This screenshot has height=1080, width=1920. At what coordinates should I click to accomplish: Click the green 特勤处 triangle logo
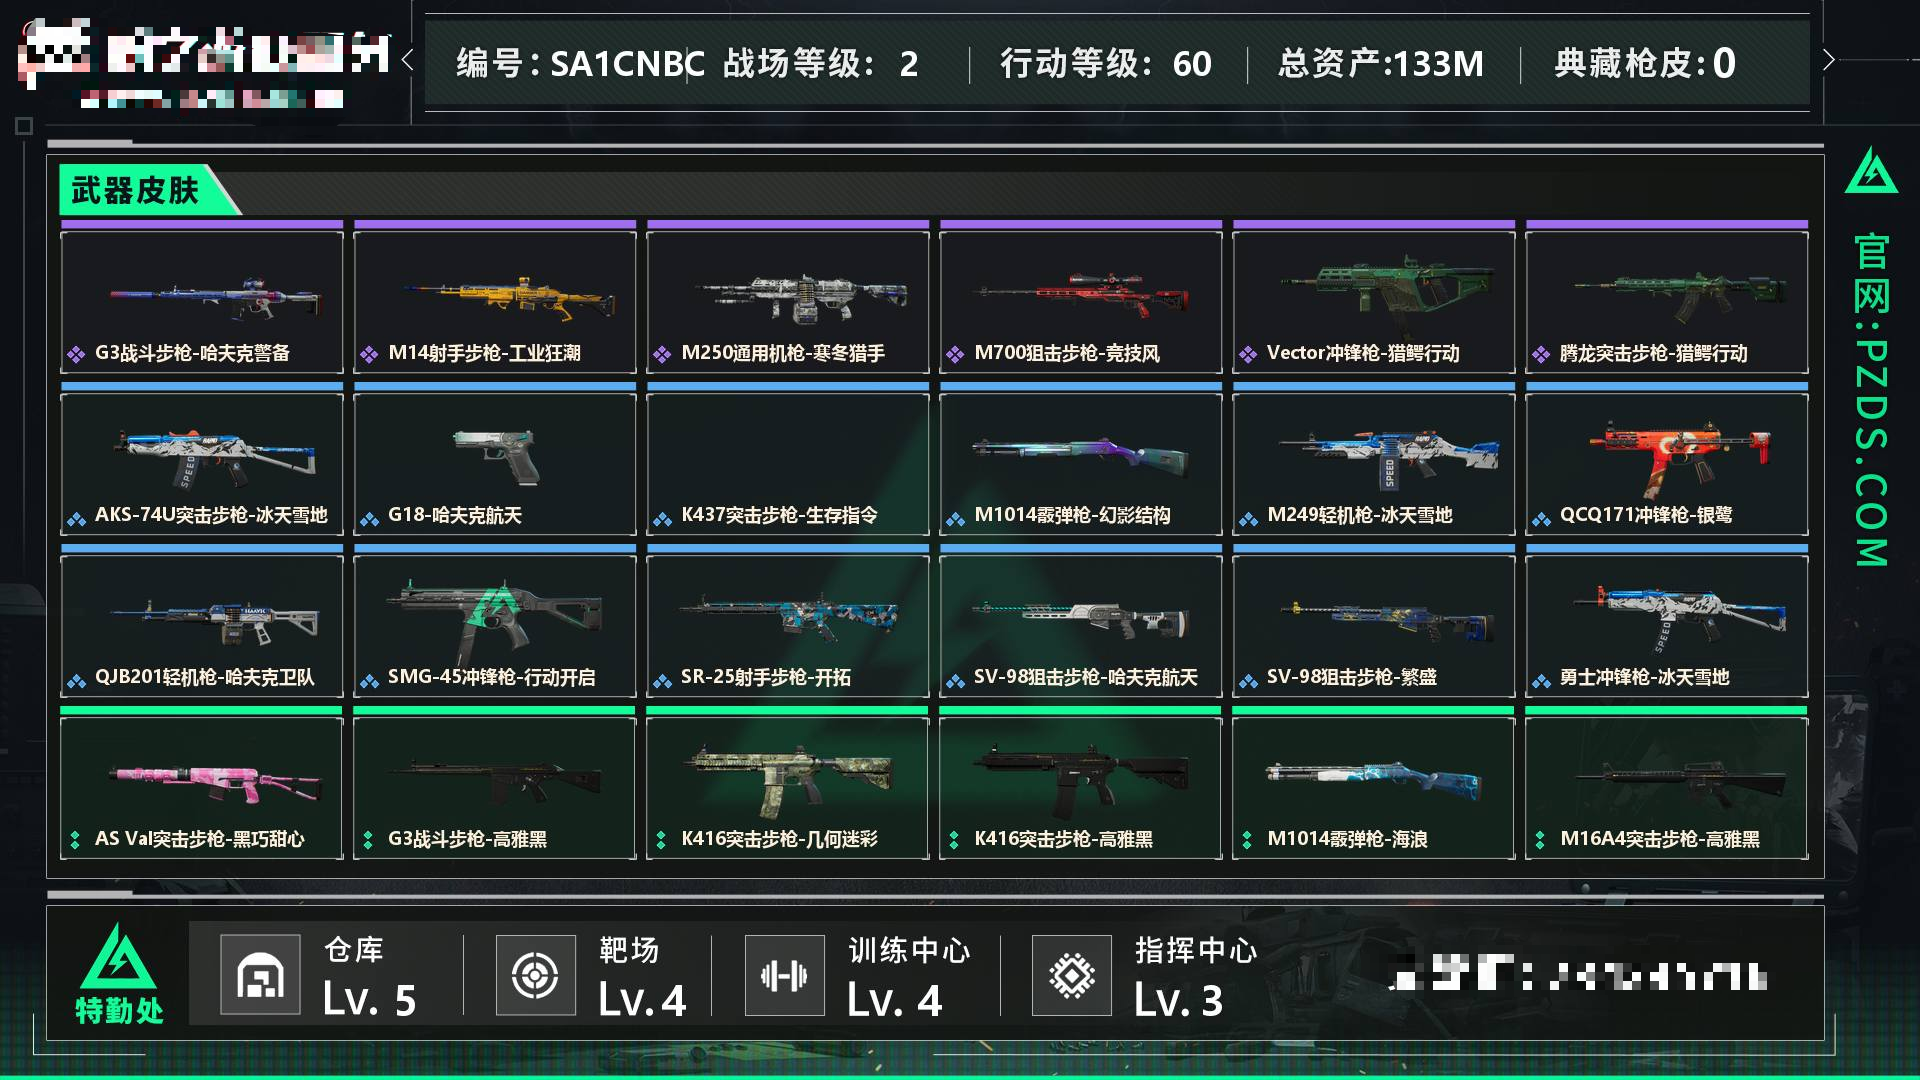[x=118, y=960]
